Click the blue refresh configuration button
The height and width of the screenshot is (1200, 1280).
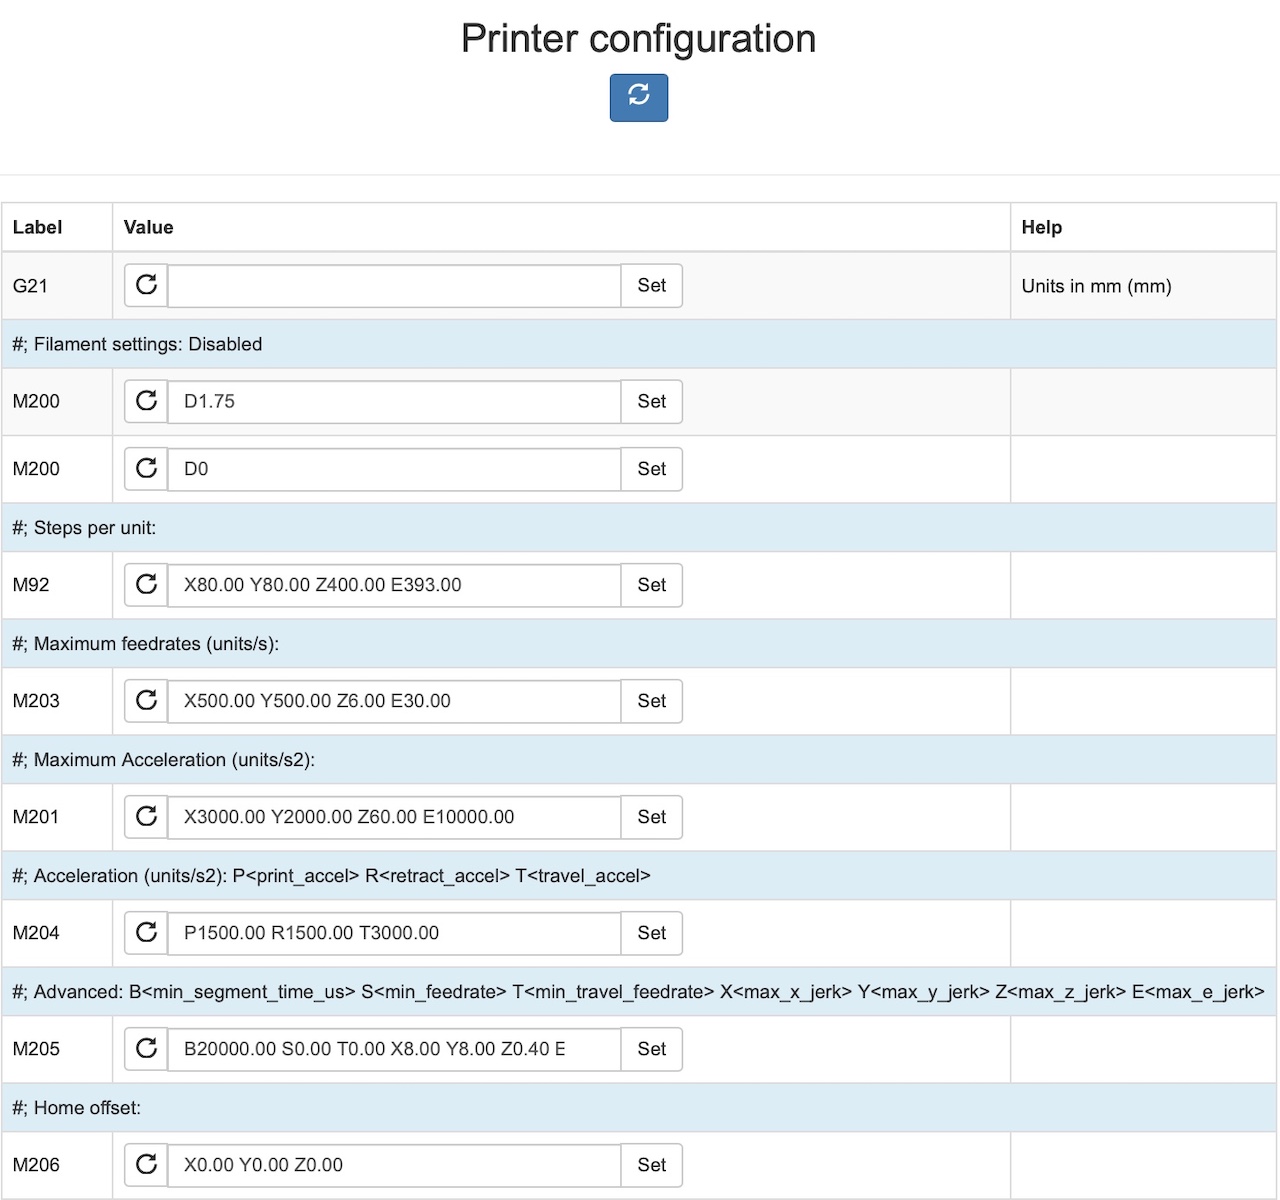(x=638, y=98)
